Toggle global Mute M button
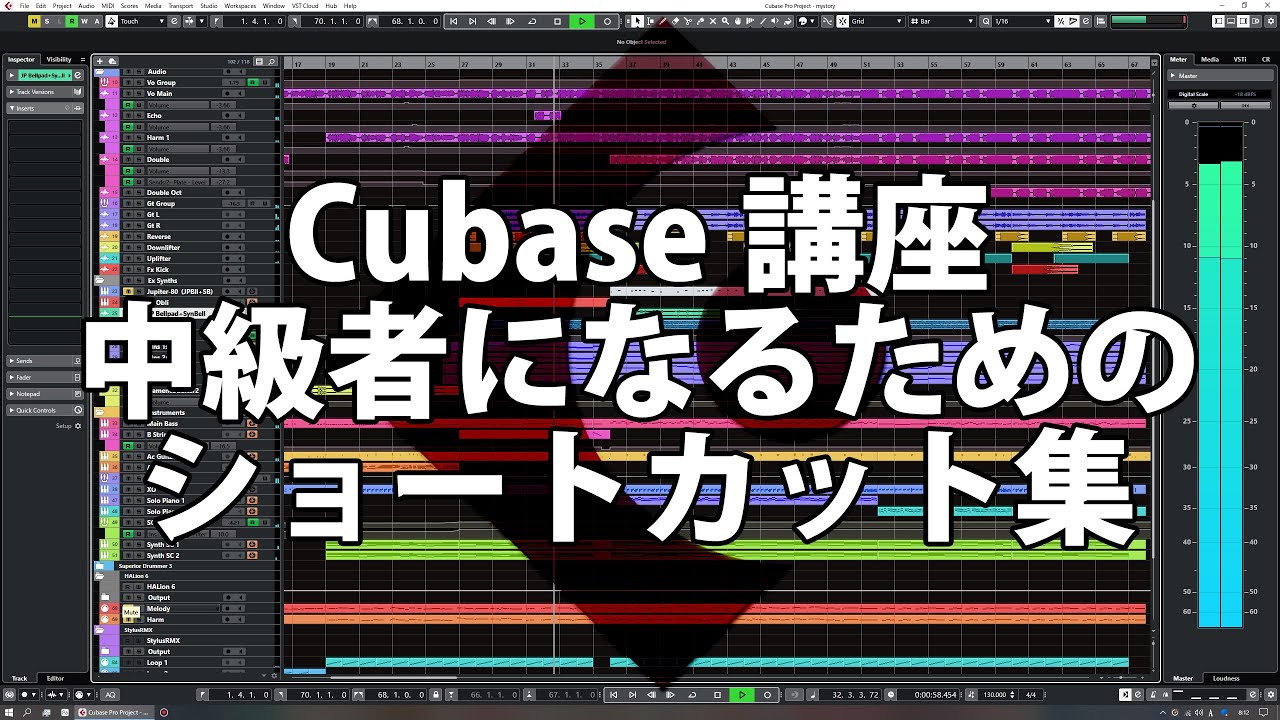The image size is (1280, 720). coord(35,21)
